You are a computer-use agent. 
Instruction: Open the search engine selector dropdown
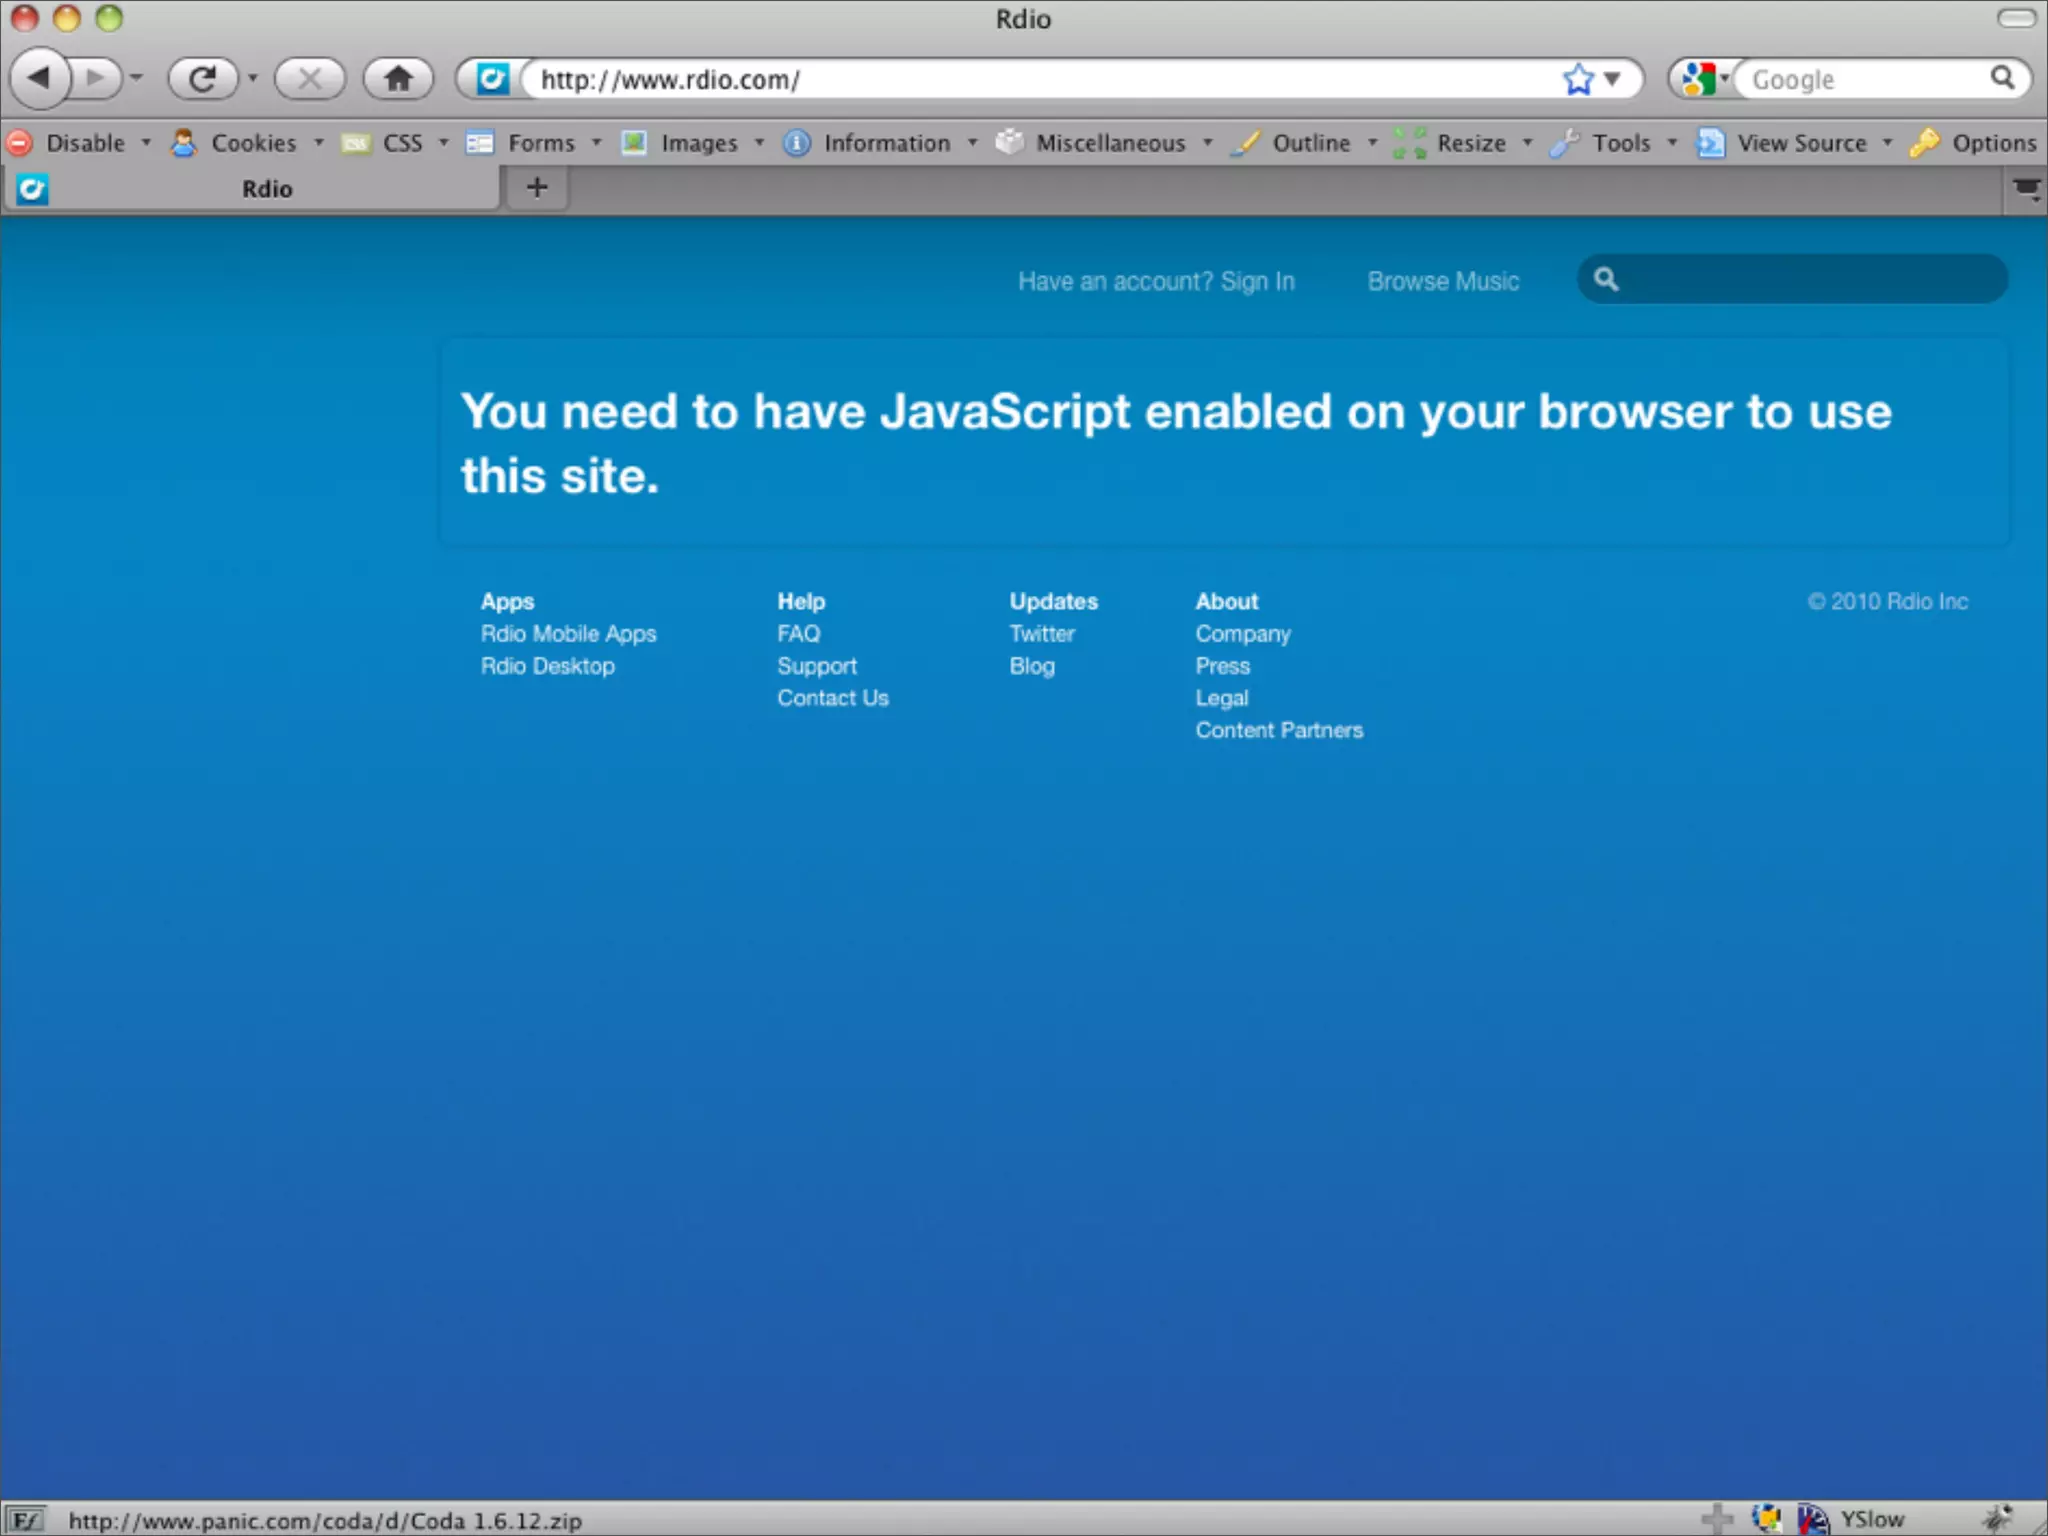1704,78
